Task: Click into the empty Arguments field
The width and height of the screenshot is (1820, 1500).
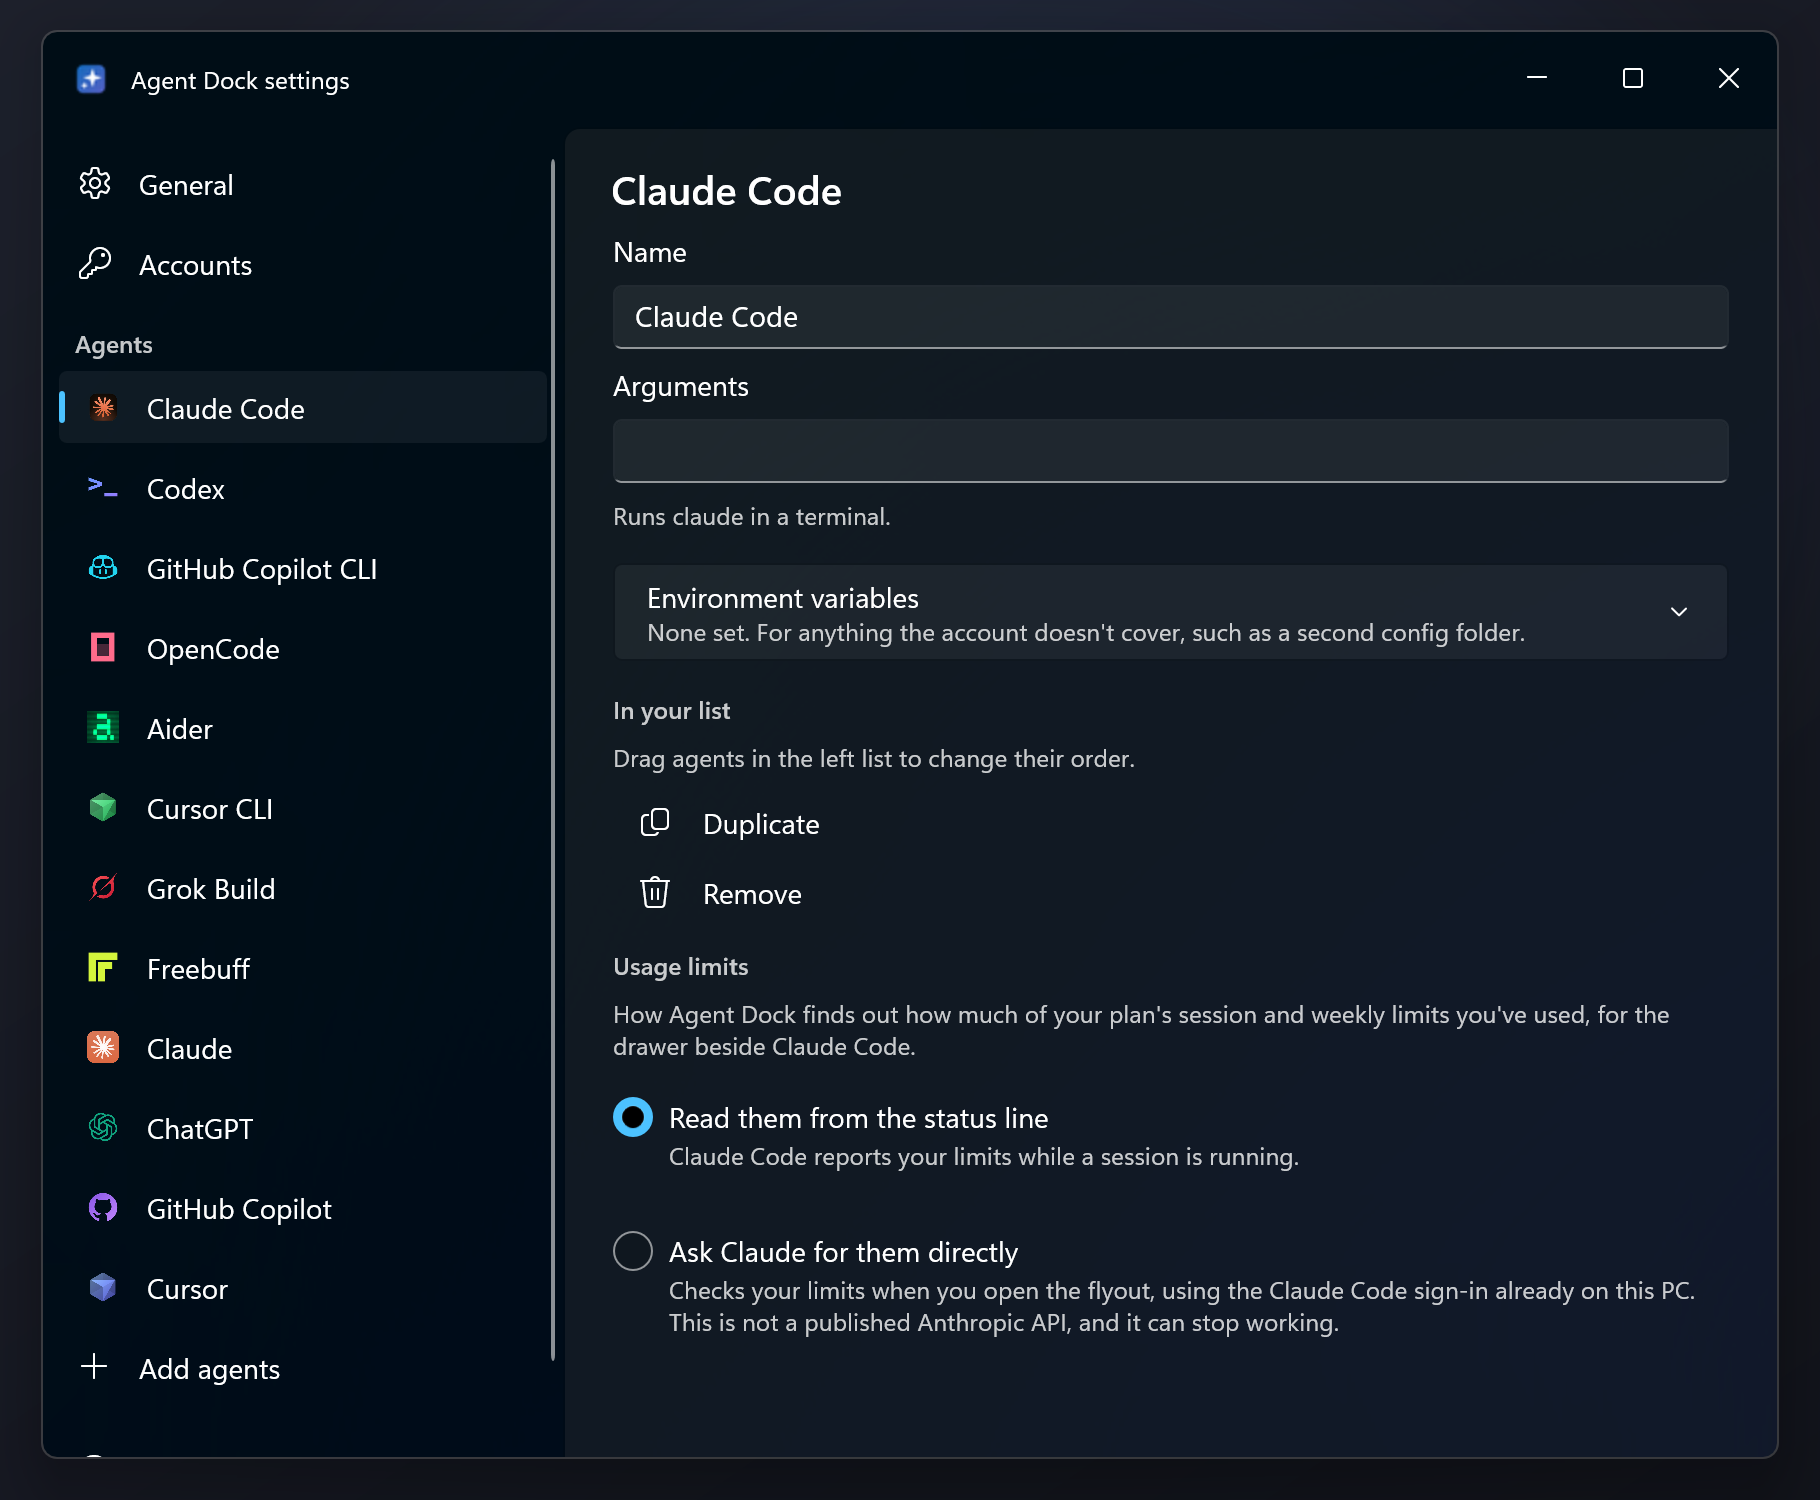Action: [1170, 451]
